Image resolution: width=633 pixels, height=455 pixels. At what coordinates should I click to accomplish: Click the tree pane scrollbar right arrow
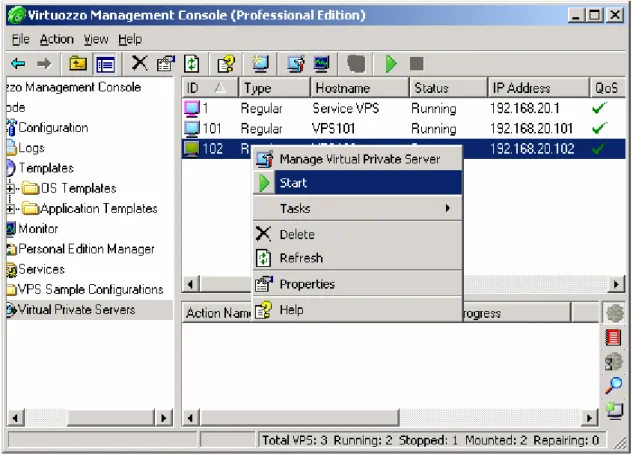(x=163, y=418)
